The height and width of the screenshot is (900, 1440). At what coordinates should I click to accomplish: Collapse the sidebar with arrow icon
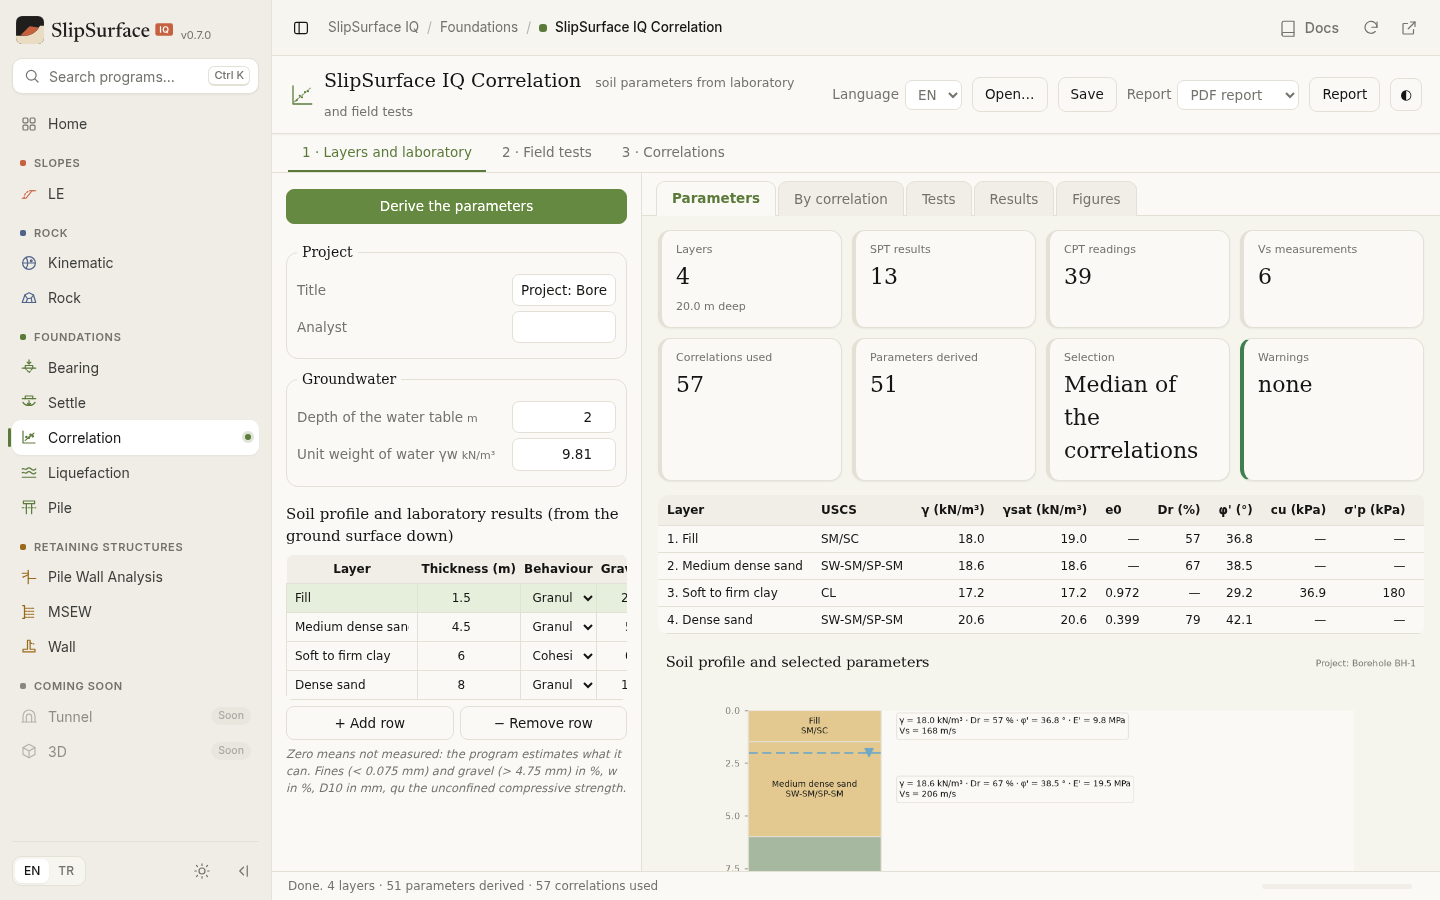tap(243, 871)
